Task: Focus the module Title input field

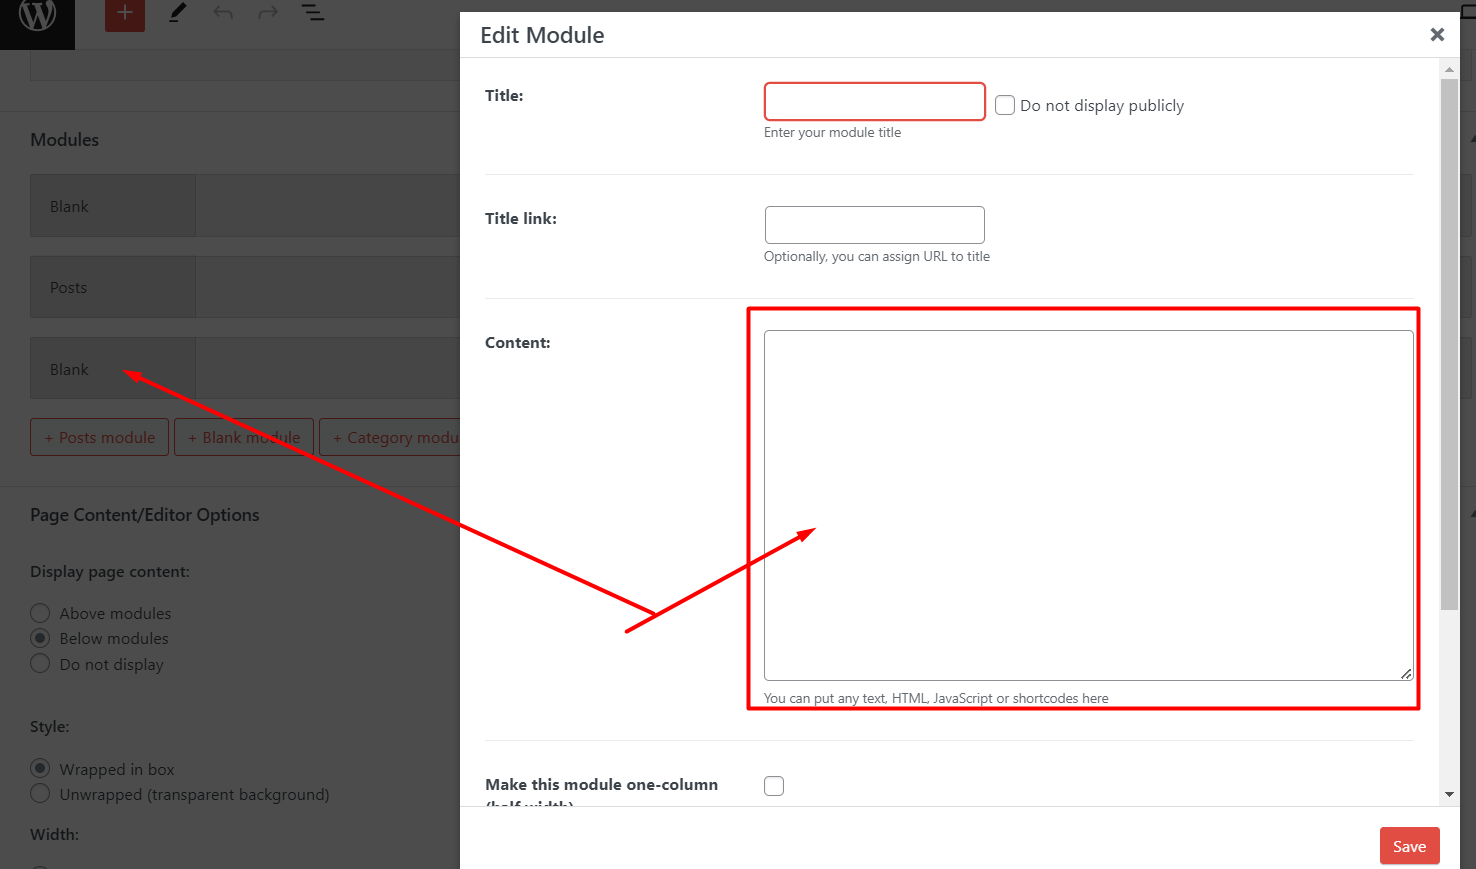Action: [x=875, y=101]
